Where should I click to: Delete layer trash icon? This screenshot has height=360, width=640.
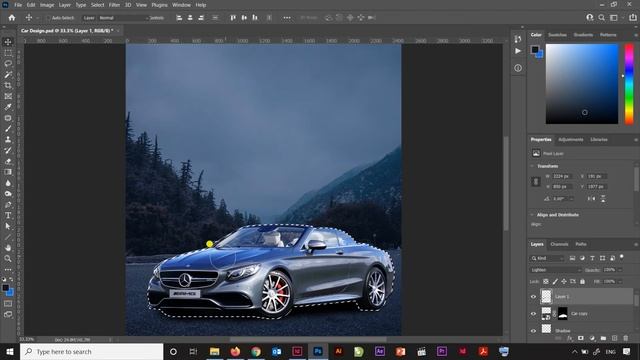(626, 338)
